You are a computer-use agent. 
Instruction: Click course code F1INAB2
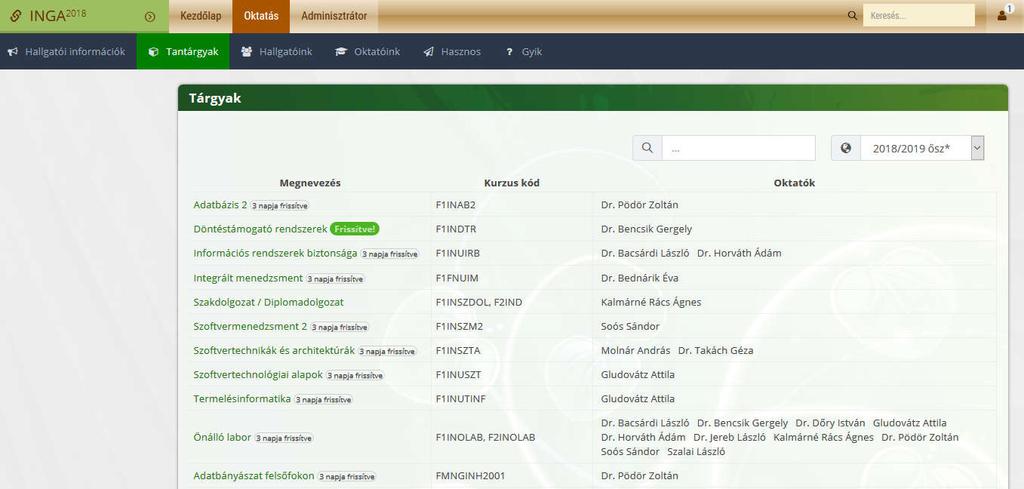coord(456,204)
